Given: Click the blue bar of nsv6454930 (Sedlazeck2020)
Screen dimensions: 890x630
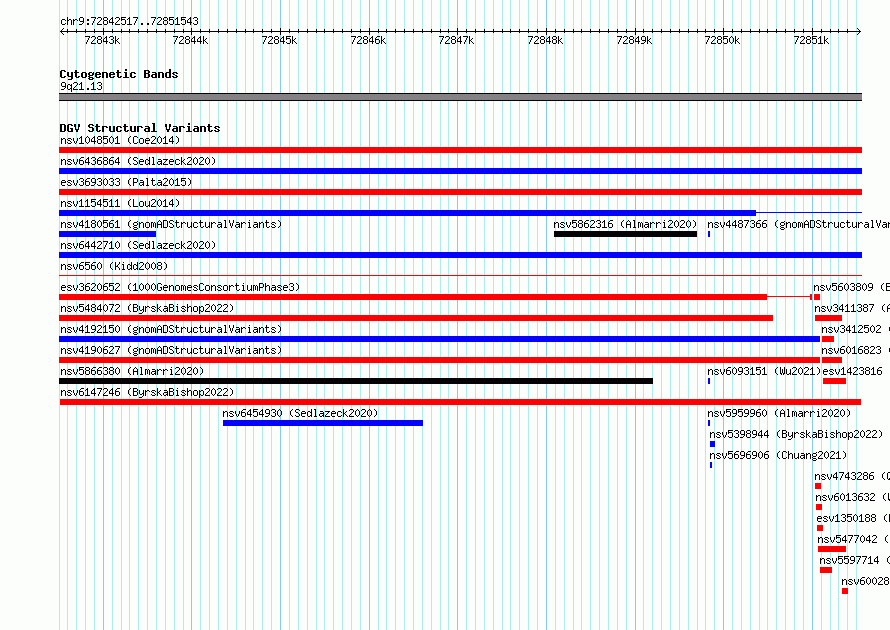Looking at the screenshot, I should click(323, 423).
